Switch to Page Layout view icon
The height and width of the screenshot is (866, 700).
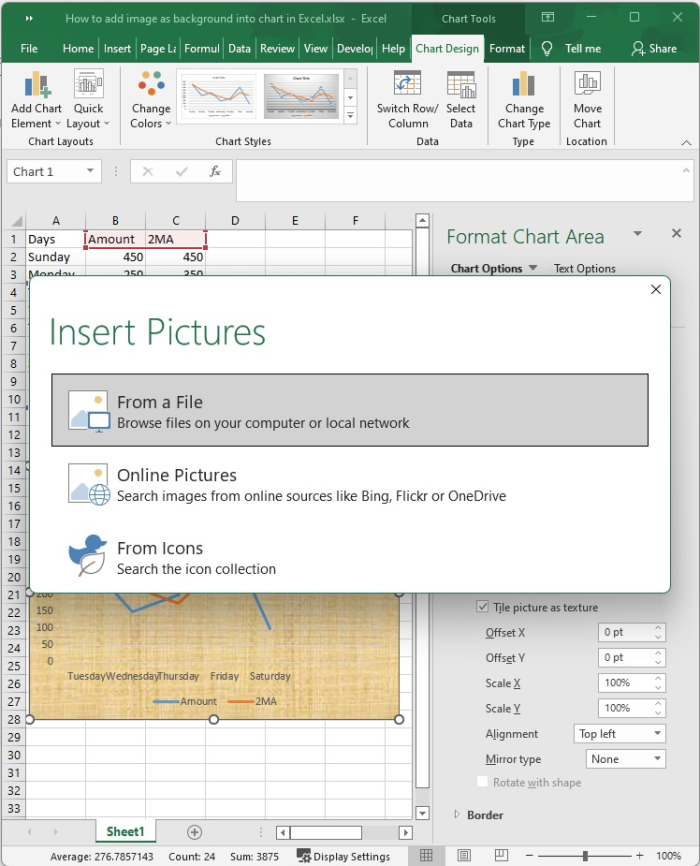point(464,856)
